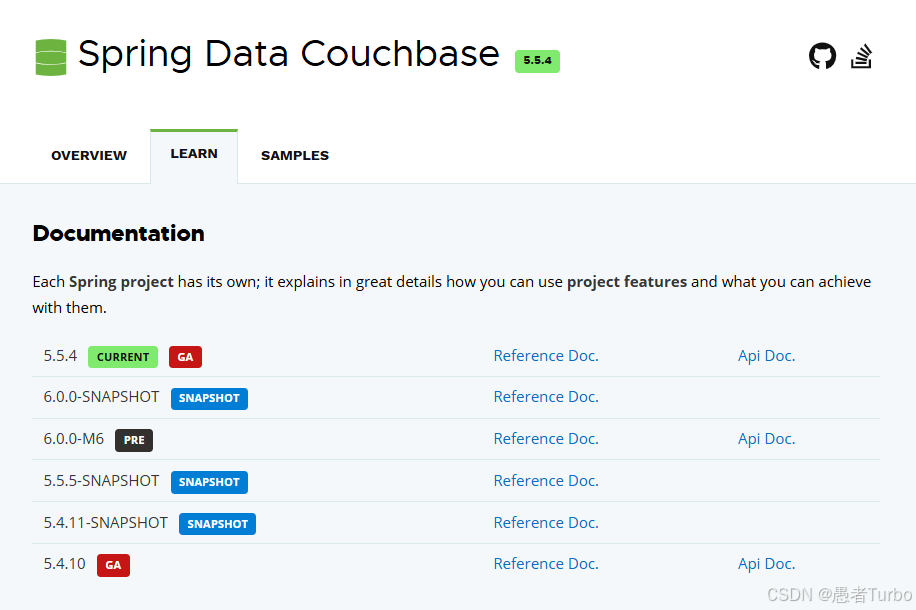Click the CURRENT badge on 5.5.4 row
Viewport: 916px width, 610px height.
point(123,357)
